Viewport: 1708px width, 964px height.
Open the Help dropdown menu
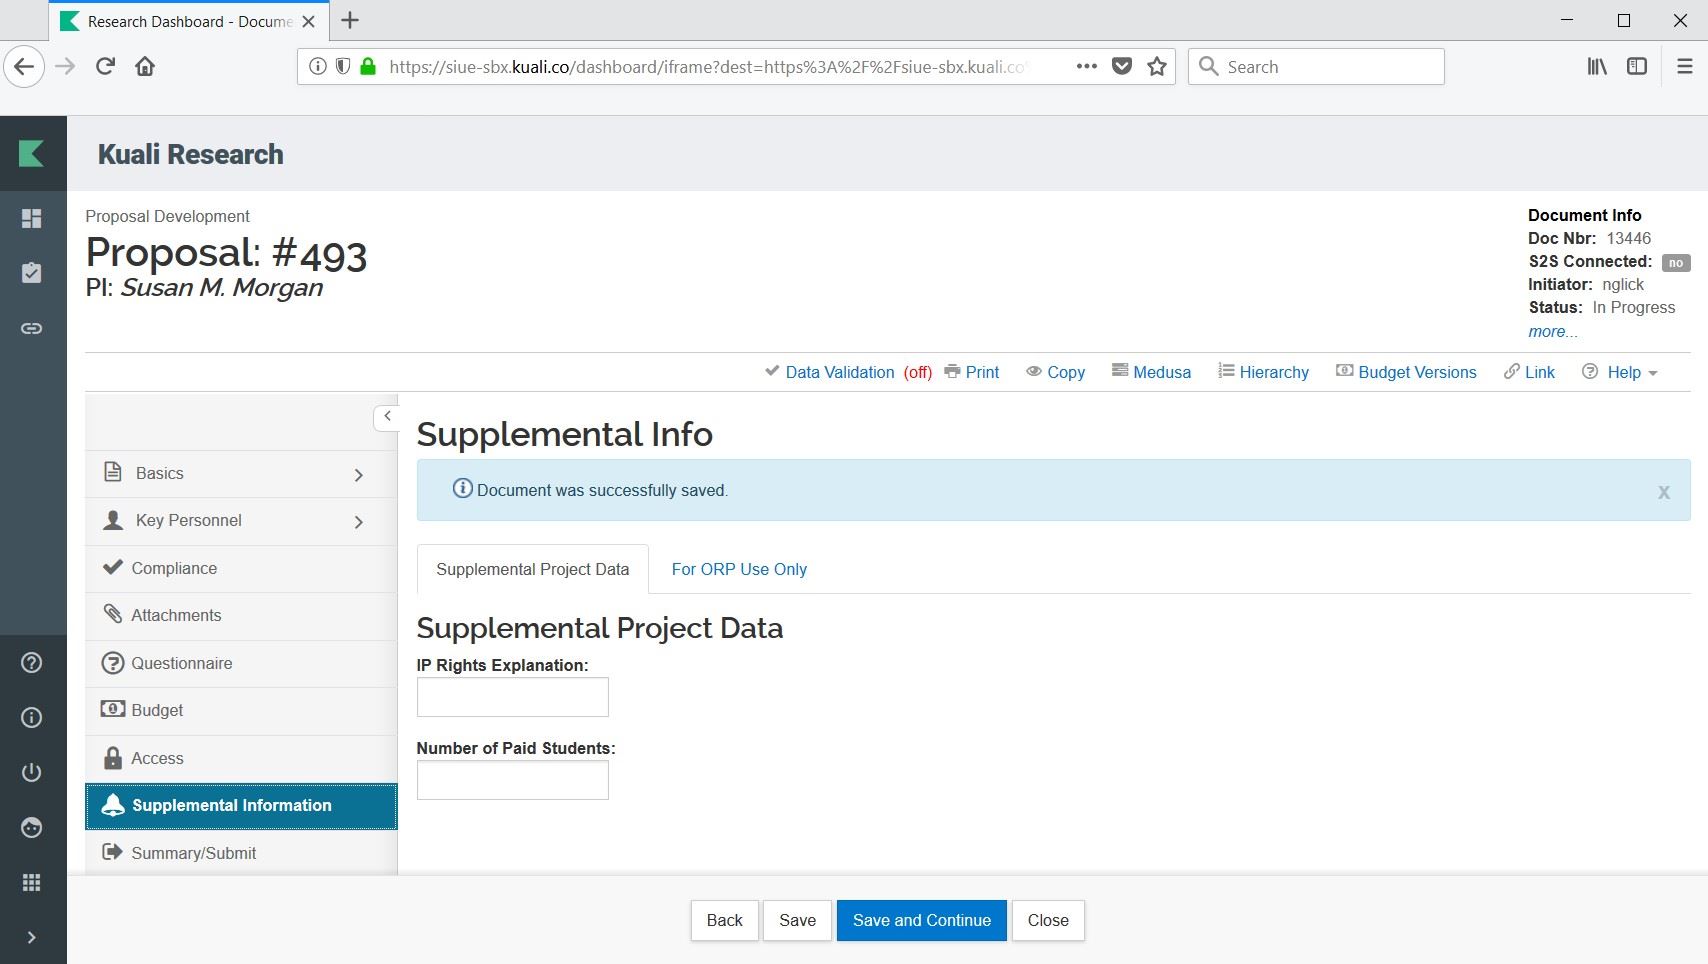[x=1621, y=372]
